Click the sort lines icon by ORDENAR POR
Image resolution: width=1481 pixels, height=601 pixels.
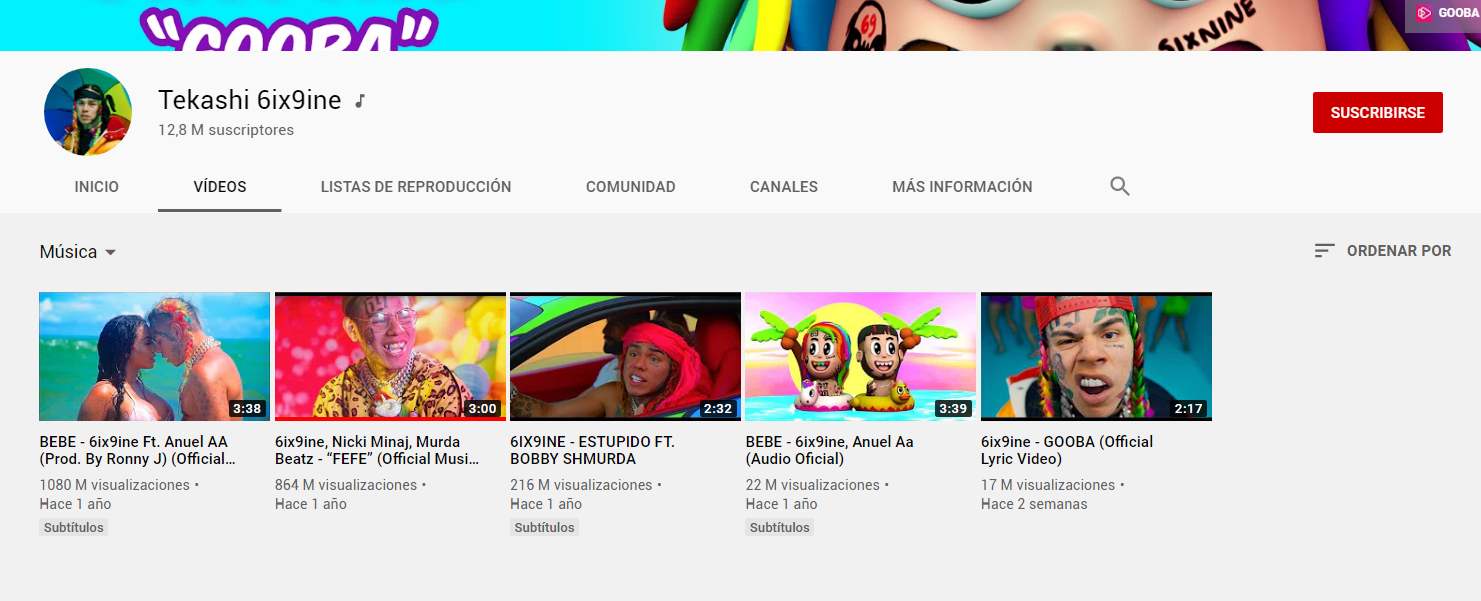pyautogui.click(x=1324, y=251)
